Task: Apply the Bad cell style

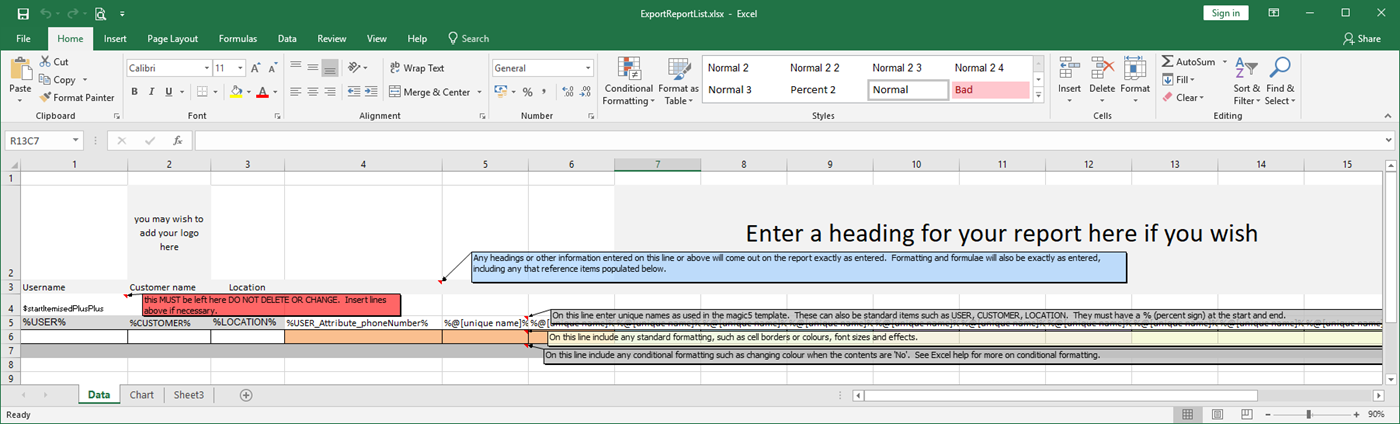Action: click(x=990, y=90)
